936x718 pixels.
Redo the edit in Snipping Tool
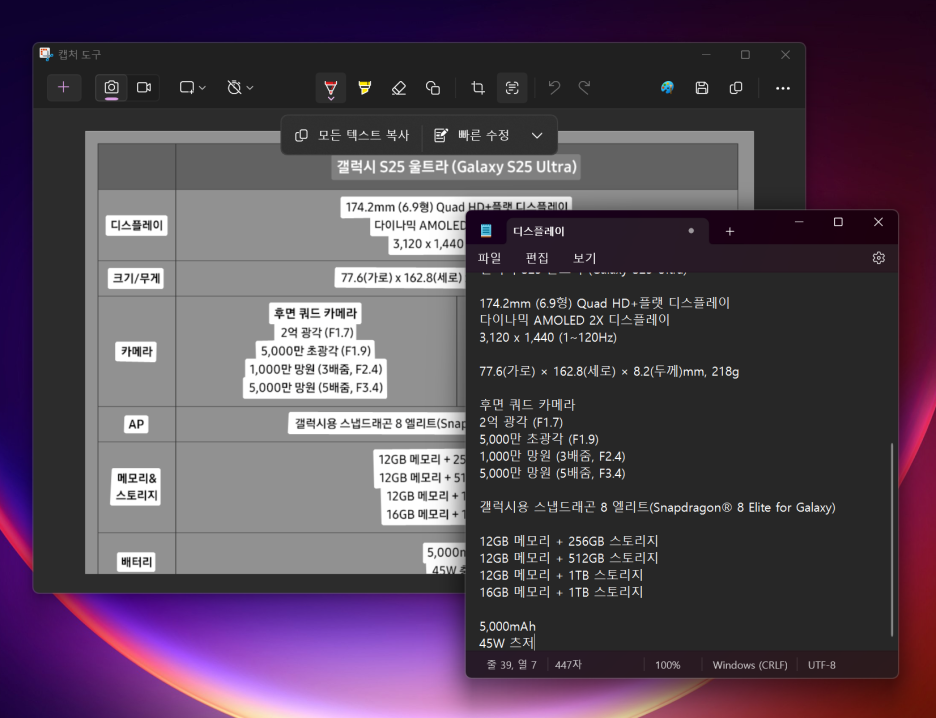pos(584,88)
